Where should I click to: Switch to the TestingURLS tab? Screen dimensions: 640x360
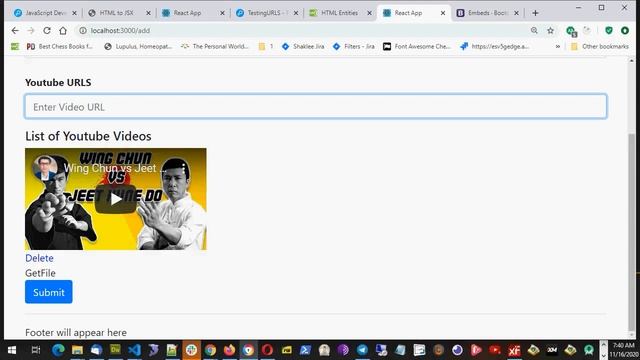tap(267, 13)
